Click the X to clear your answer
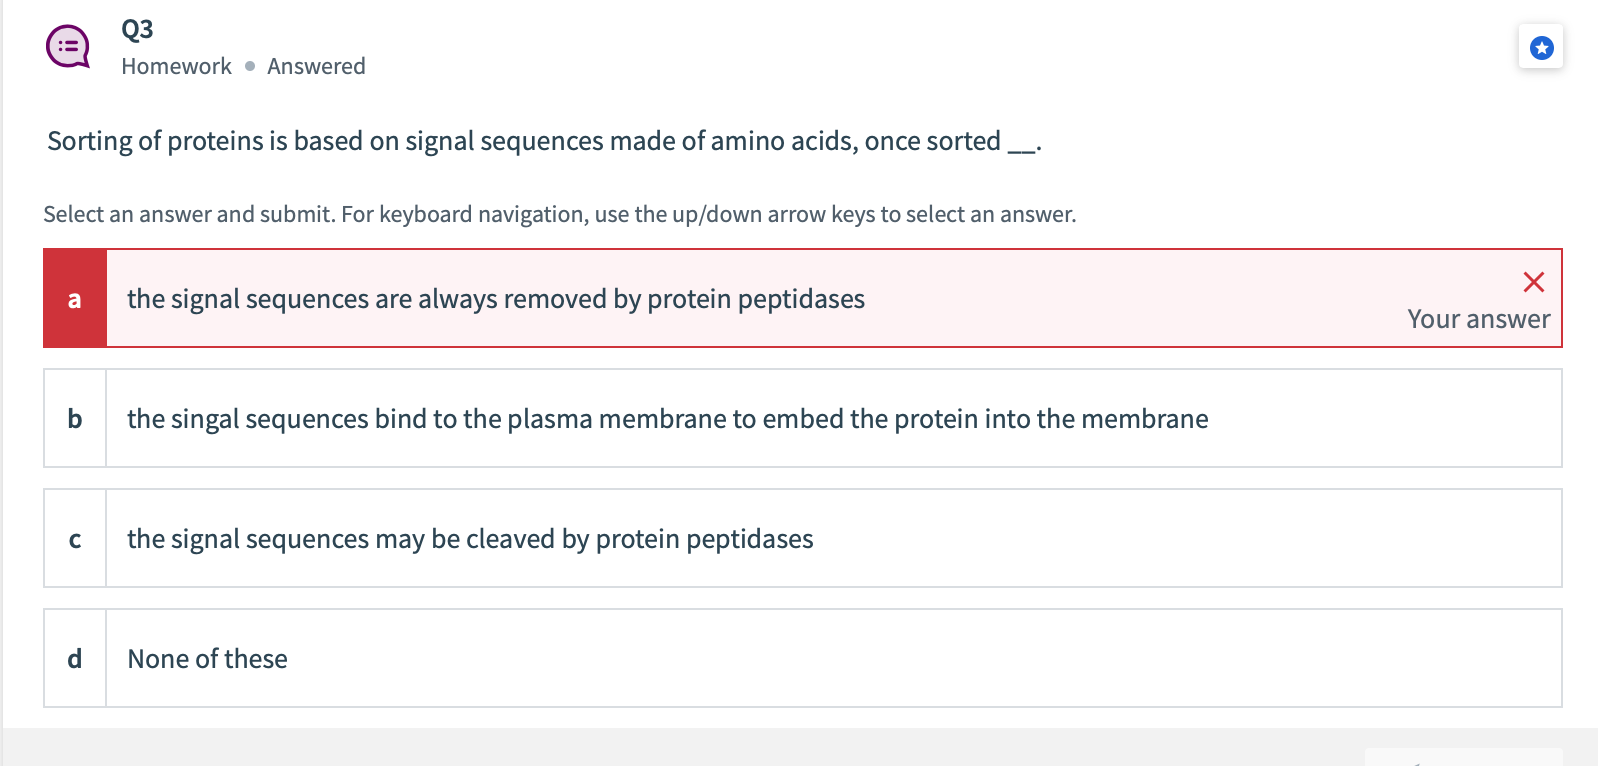The height and width of the screenshot is (766, 1598). coord(1535,282)
